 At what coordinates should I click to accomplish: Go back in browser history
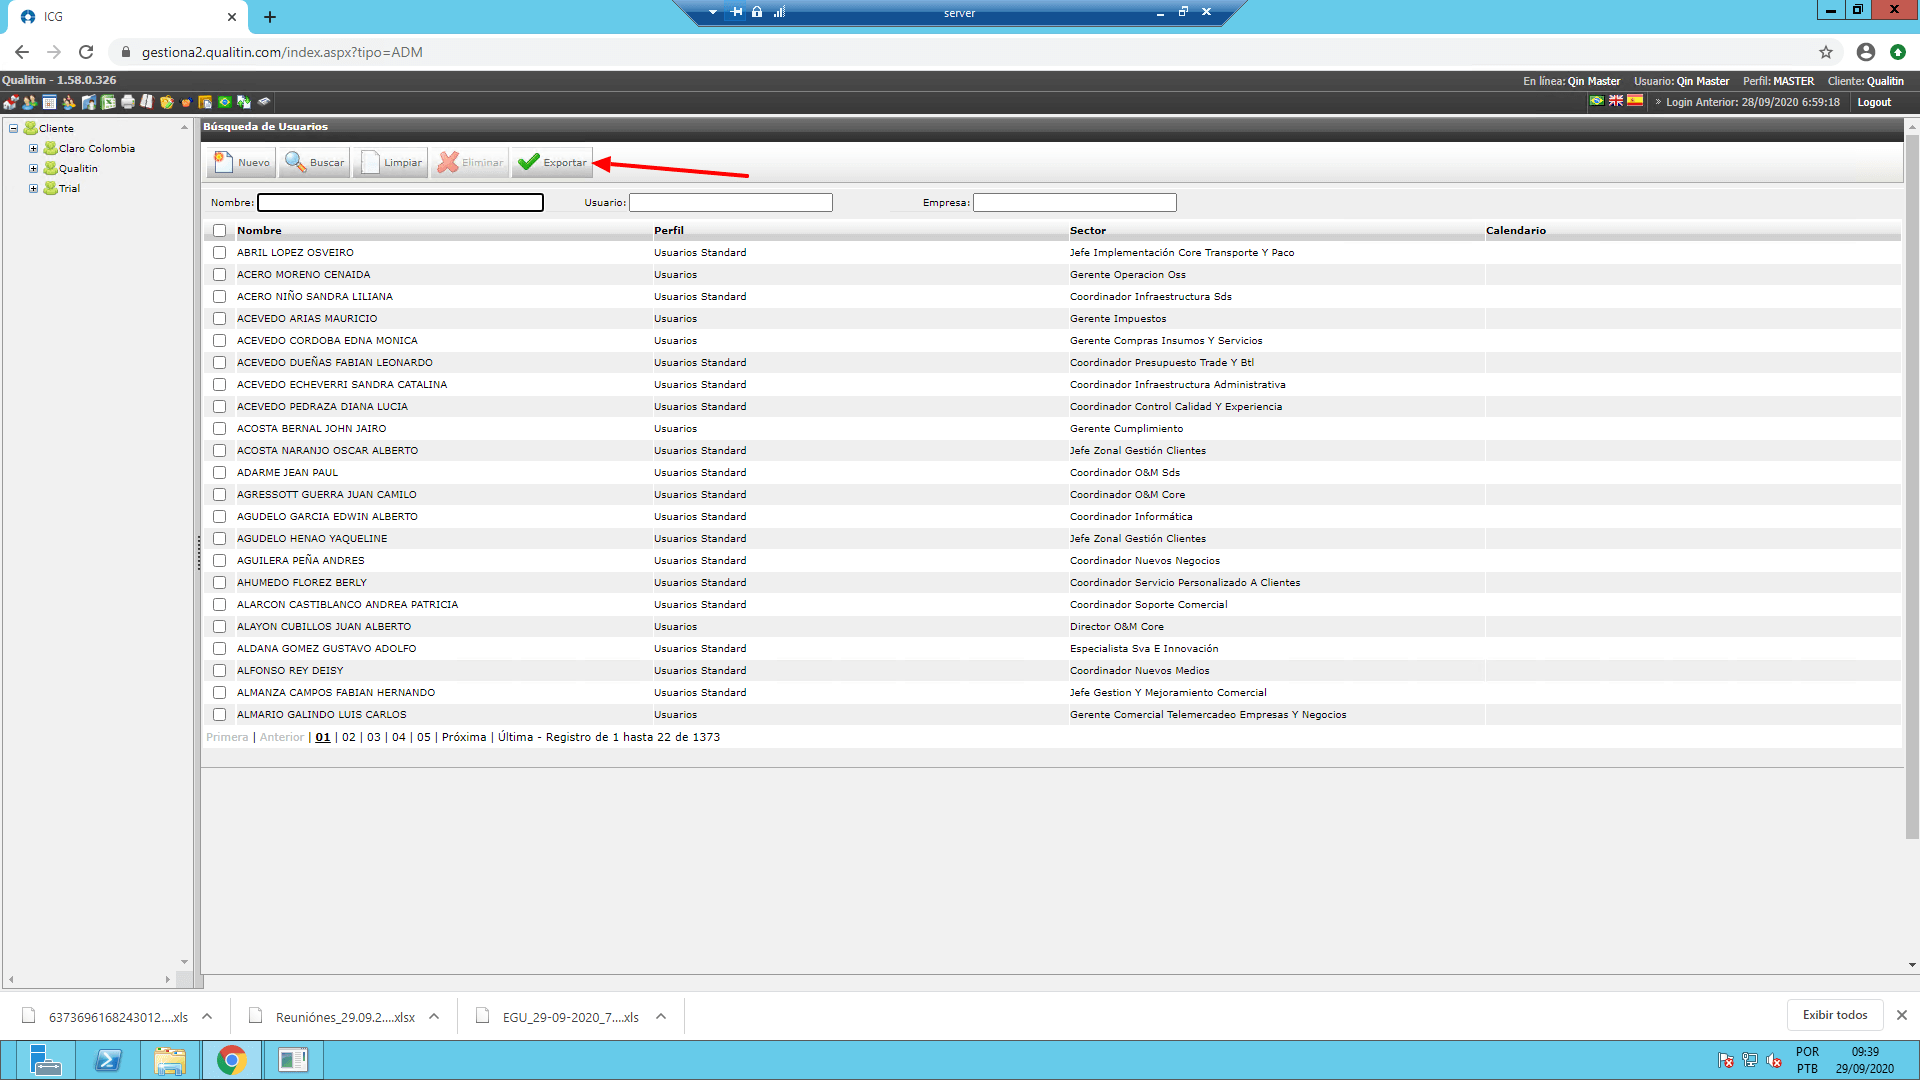pyautogui.click(x=22, y=52)
